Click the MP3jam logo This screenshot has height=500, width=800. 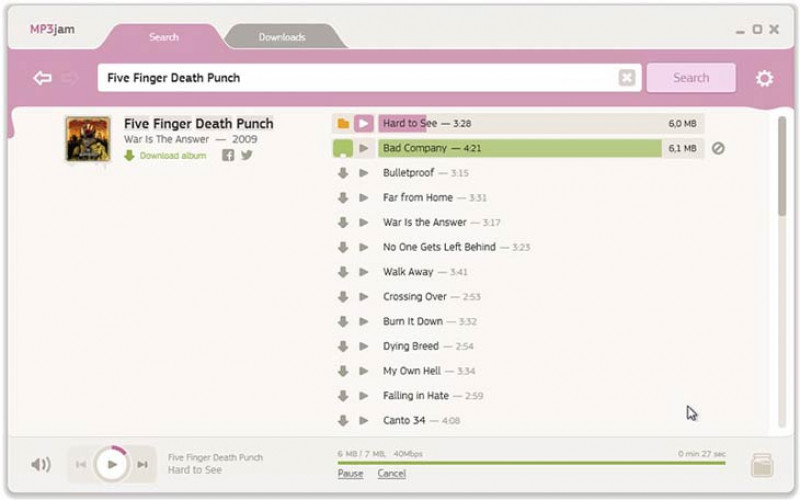pos(52,29)
